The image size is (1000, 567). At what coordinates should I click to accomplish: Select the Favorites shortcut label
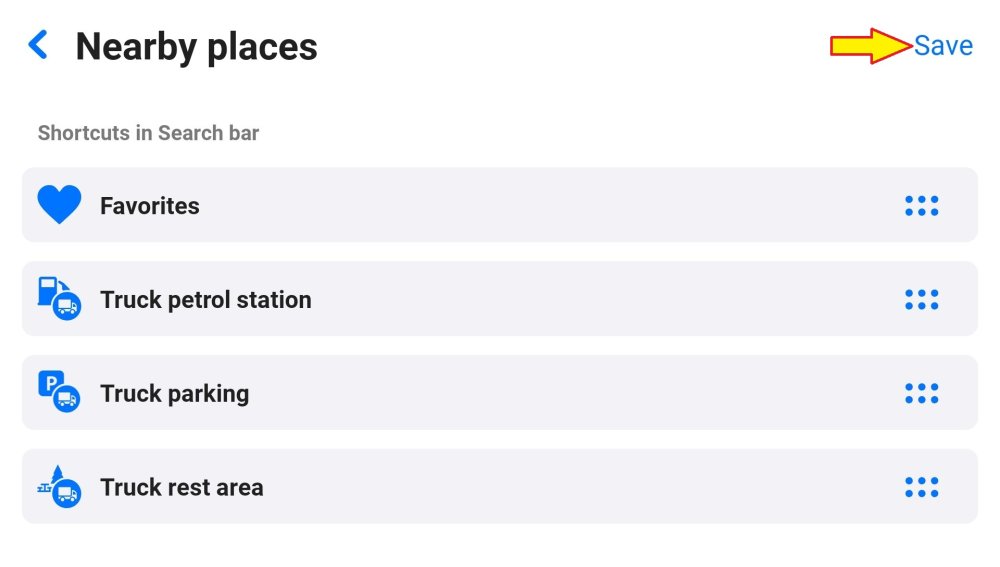(150, 206)
